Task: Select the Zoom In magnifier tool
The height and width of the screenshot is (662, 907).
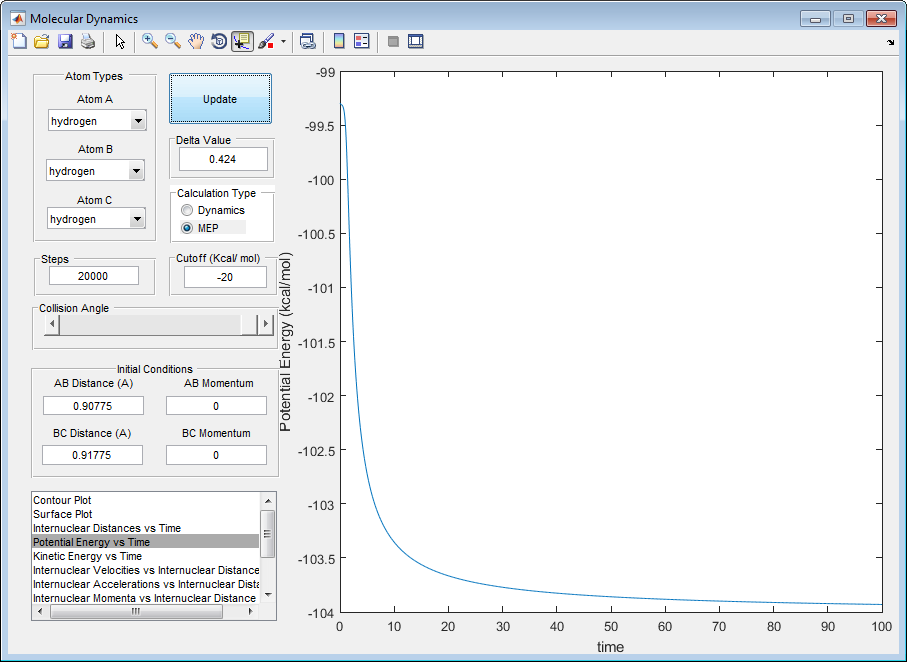Action: [150, 41]
